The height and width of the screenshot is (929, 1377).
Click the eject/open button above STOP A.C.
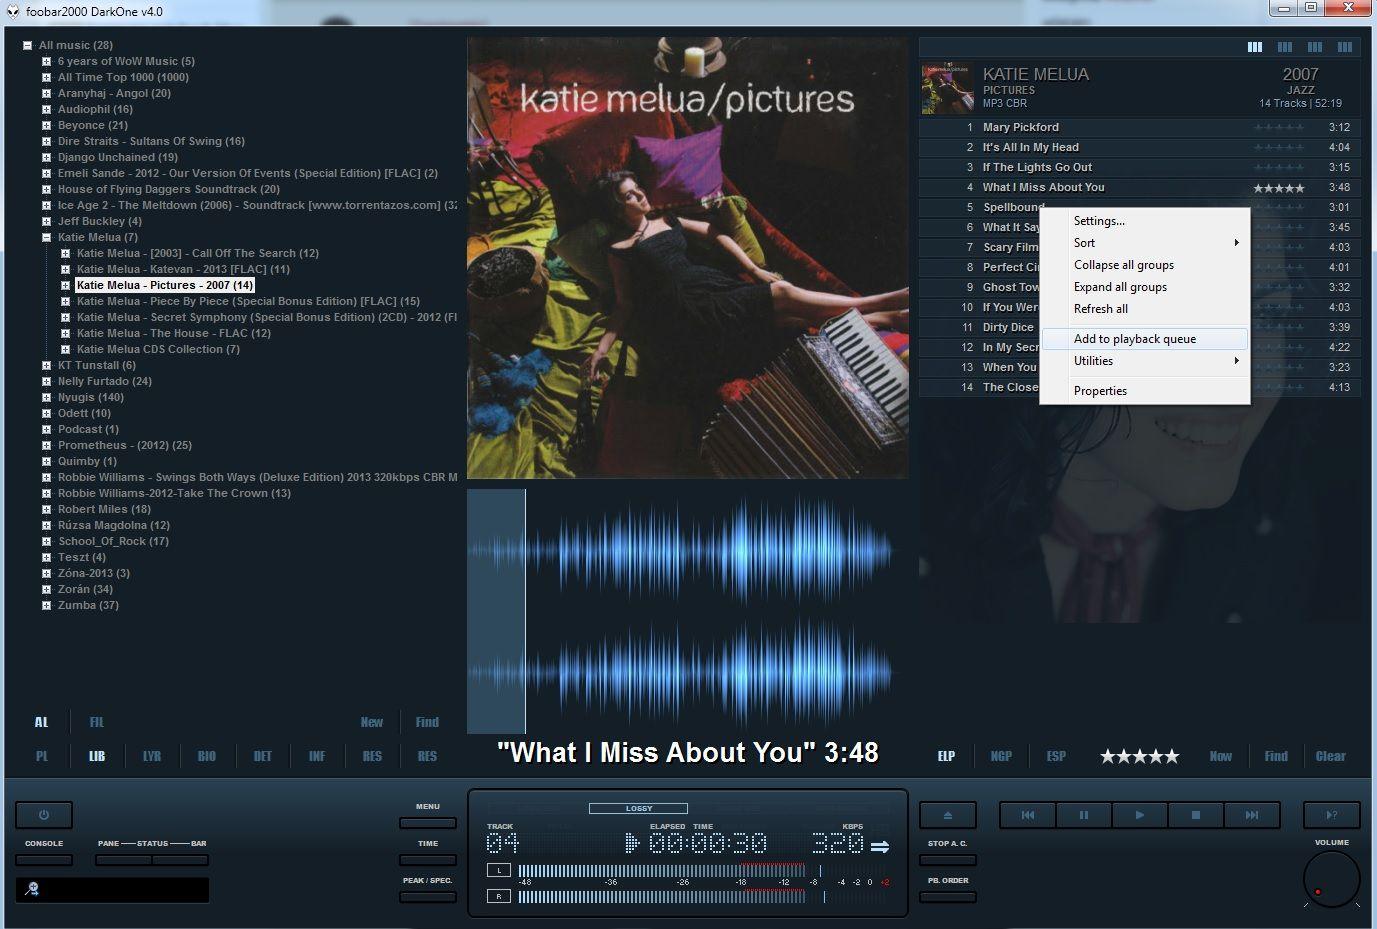(947, 815)
